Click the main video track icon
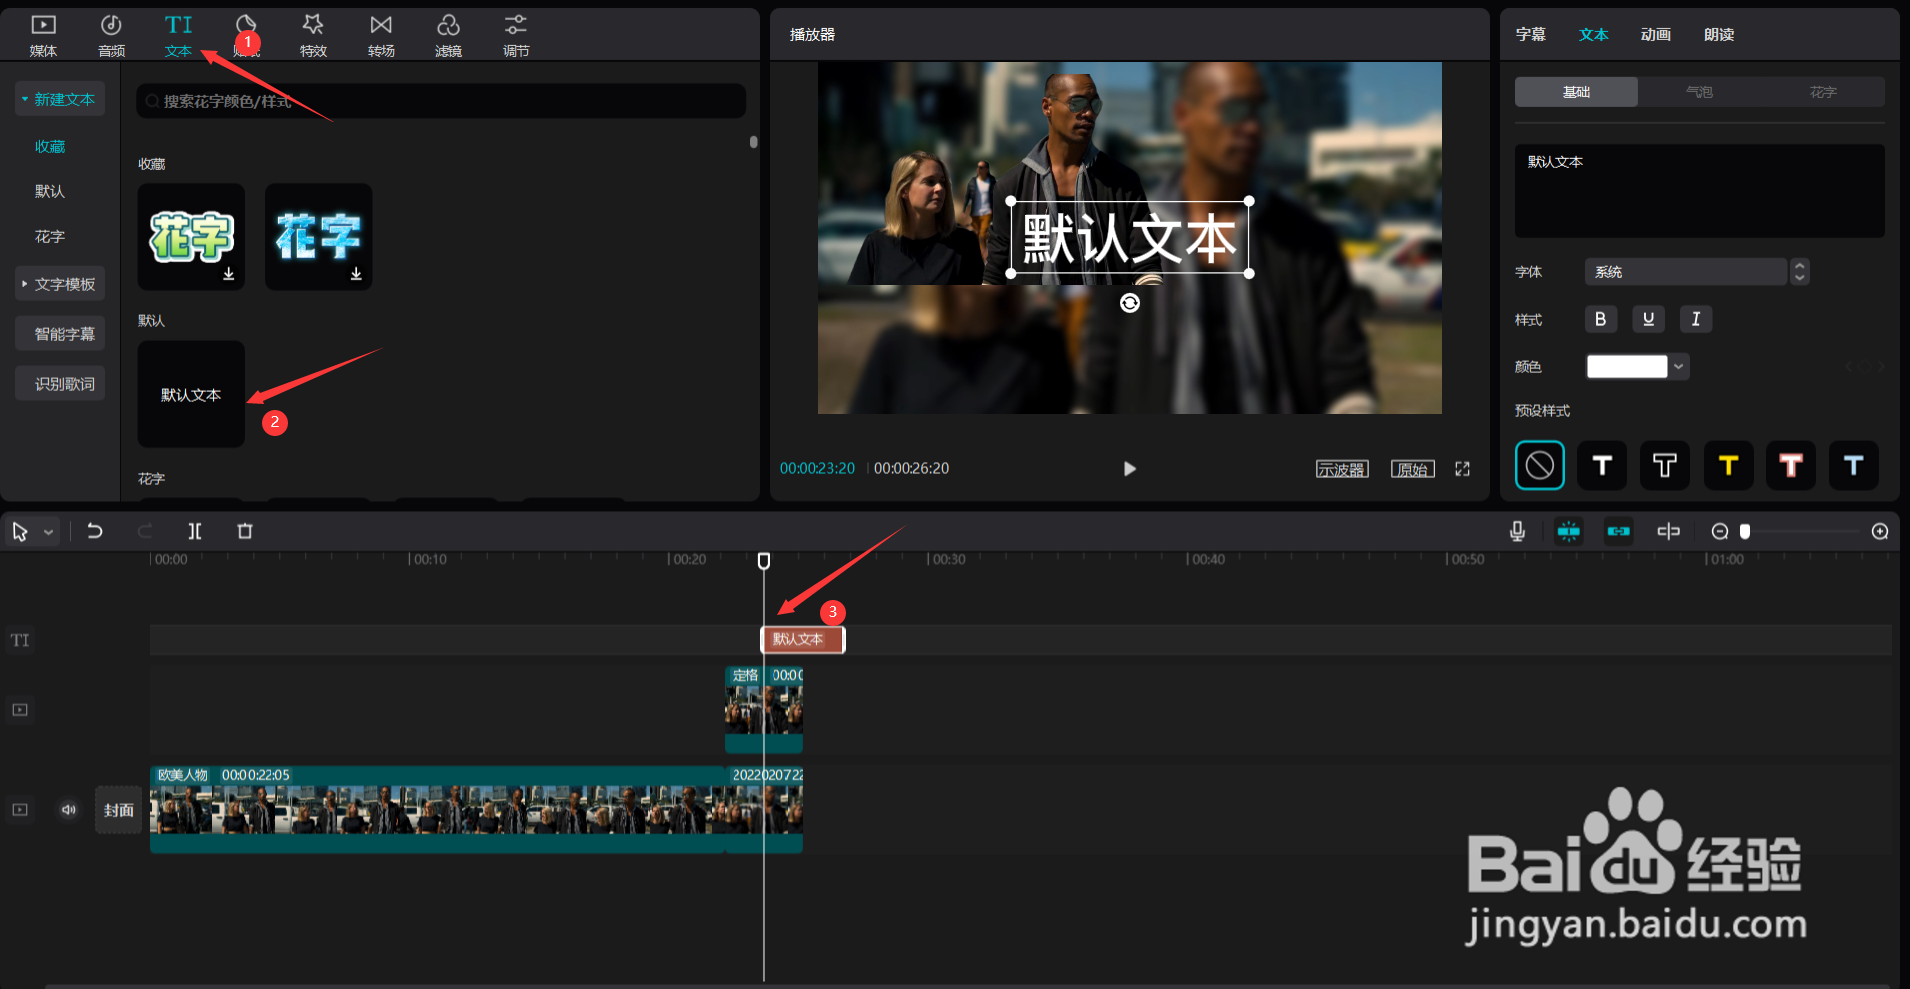The width and height of the screenshot is (1910, 989). 20,810
